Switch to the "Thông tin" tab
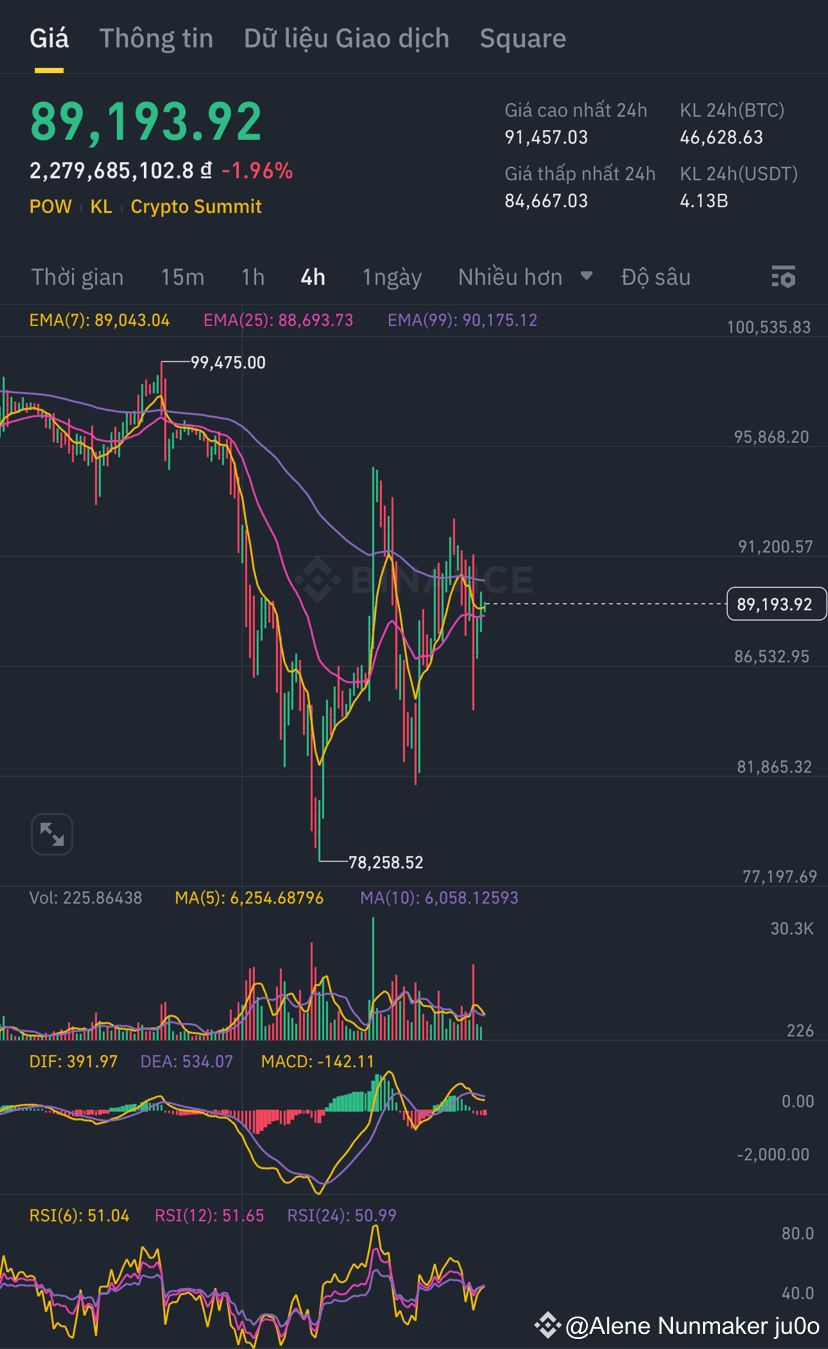Image resolution: width=828 pixels, height=1349 pixels. point(155,38)
